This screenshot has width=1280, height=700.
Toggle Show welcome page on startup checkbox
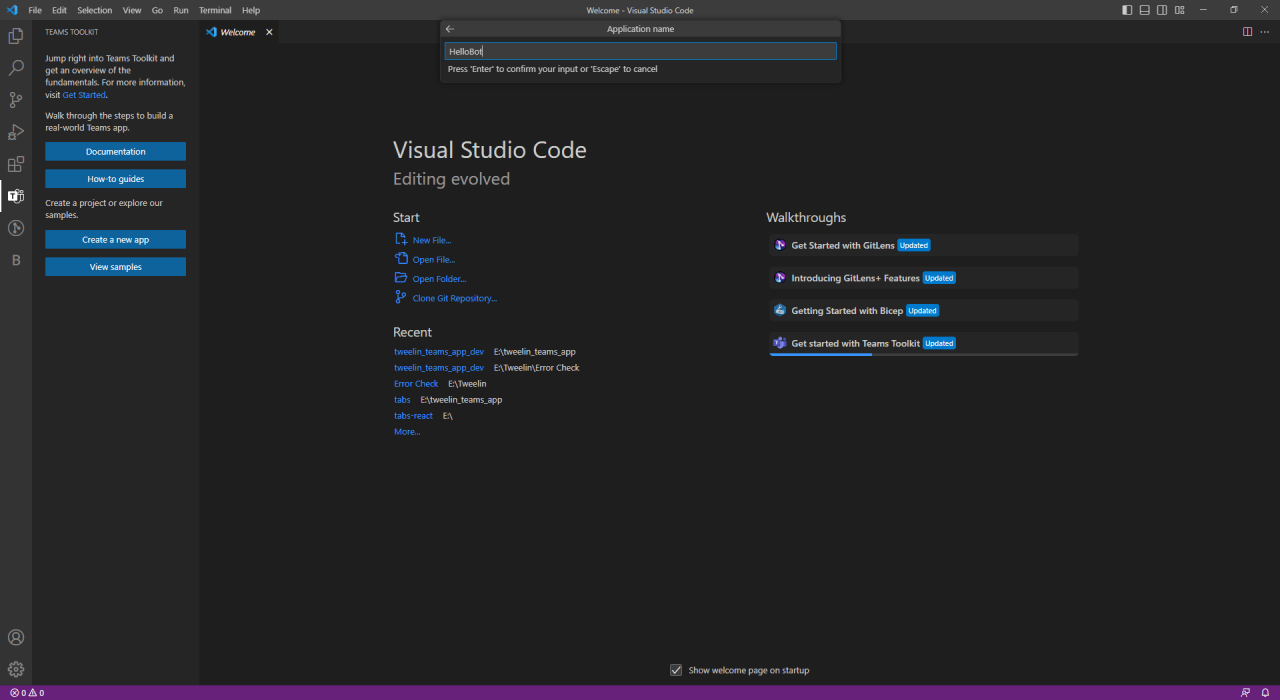click(676, 669)
